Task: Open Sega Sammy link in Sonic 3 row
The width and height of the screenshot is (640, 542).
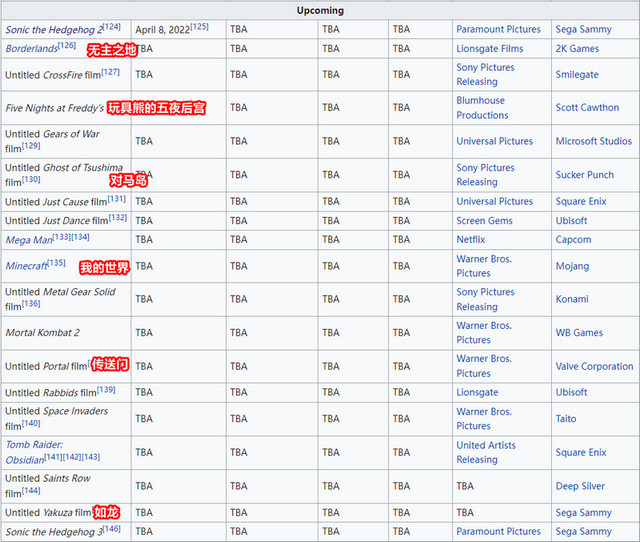Action: [583, 531]
